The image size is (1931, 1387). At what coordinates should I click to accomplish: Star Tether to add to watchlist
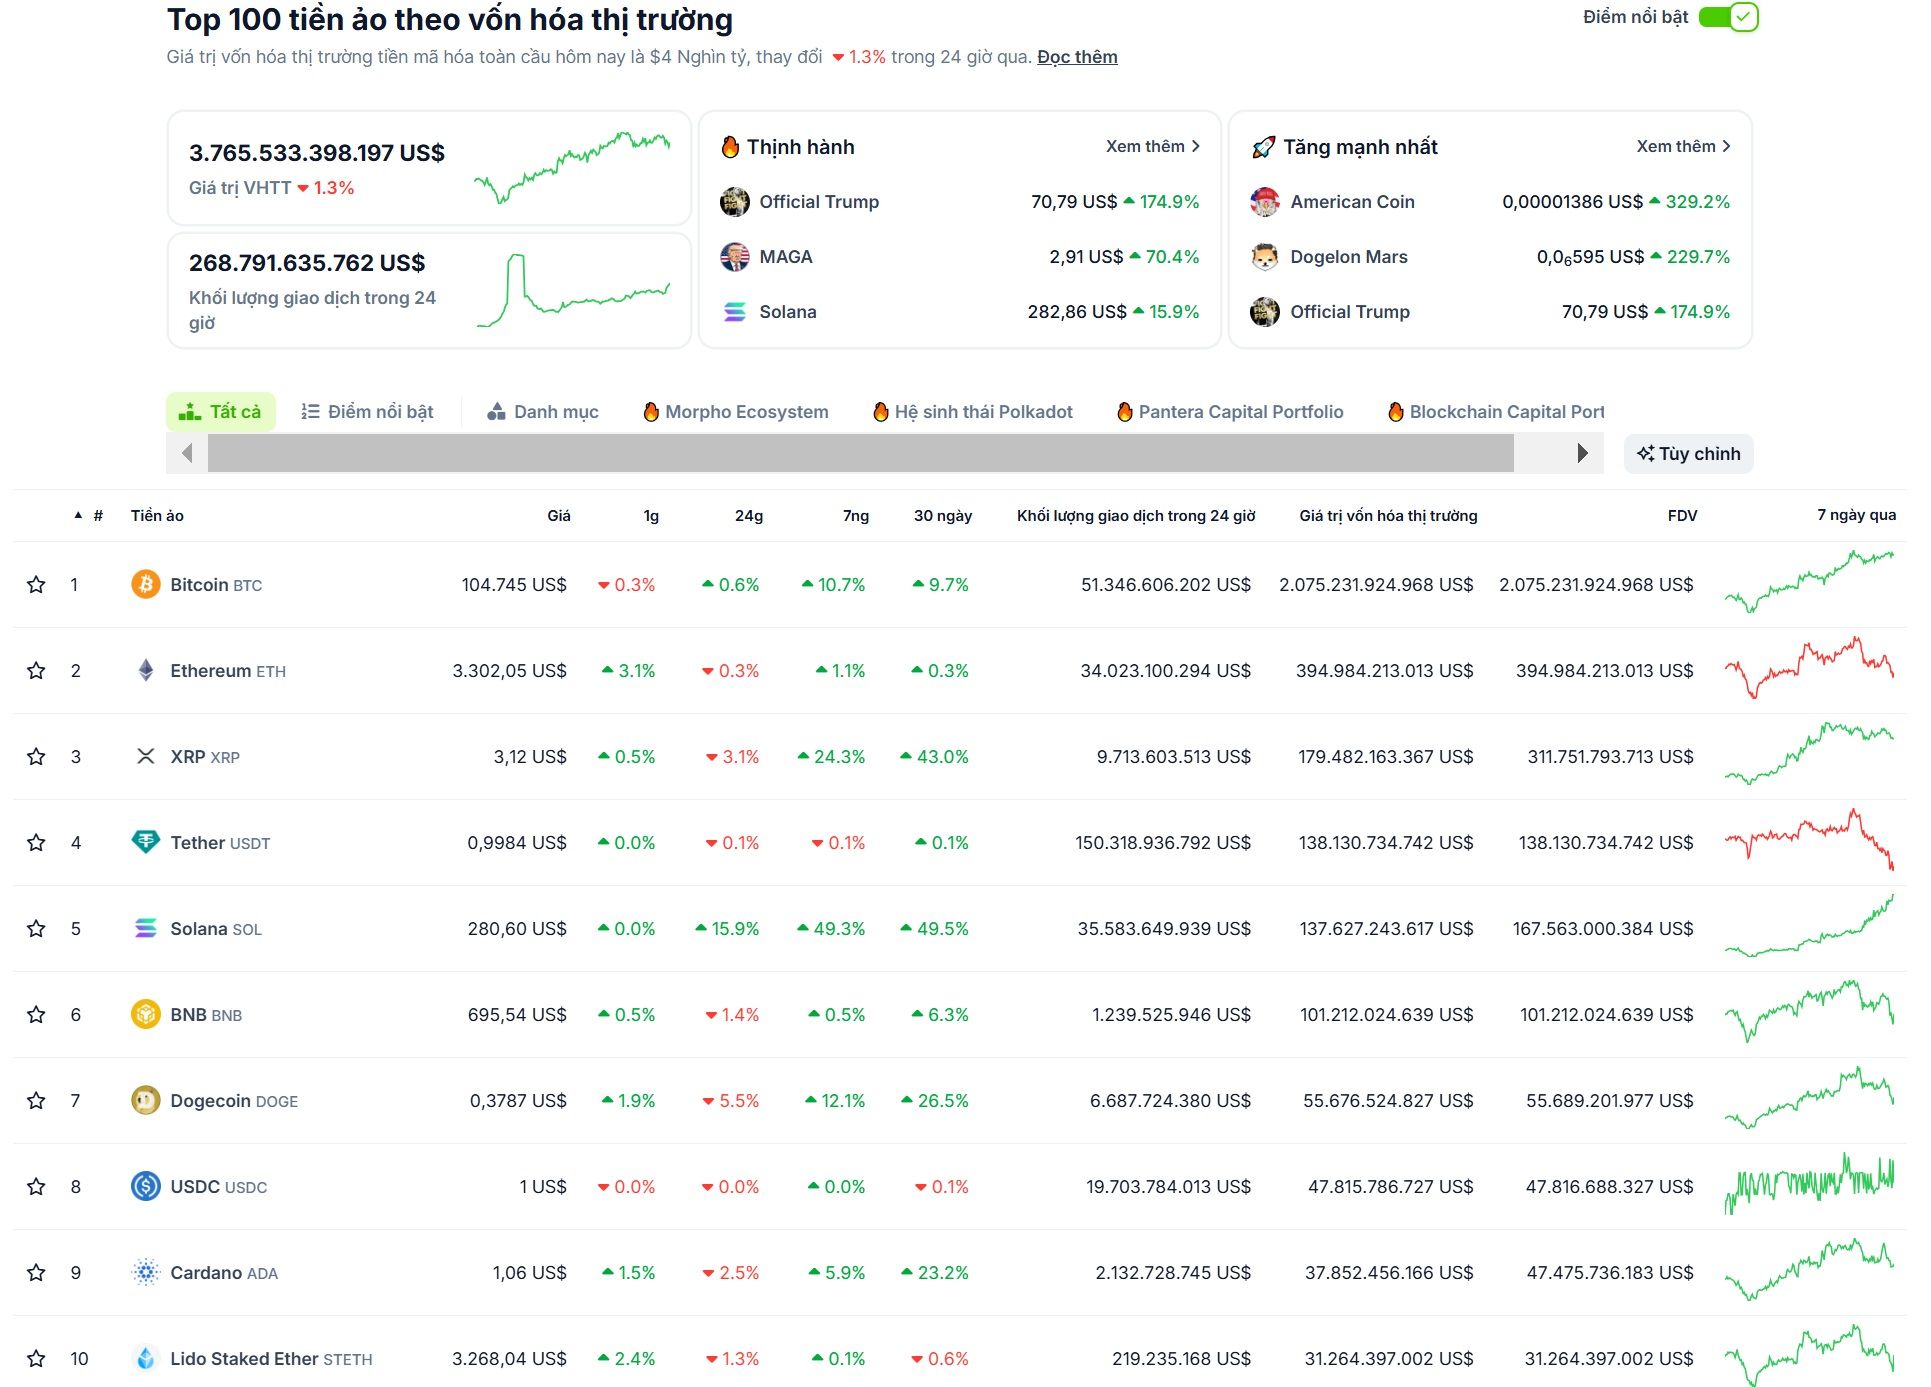36,843
